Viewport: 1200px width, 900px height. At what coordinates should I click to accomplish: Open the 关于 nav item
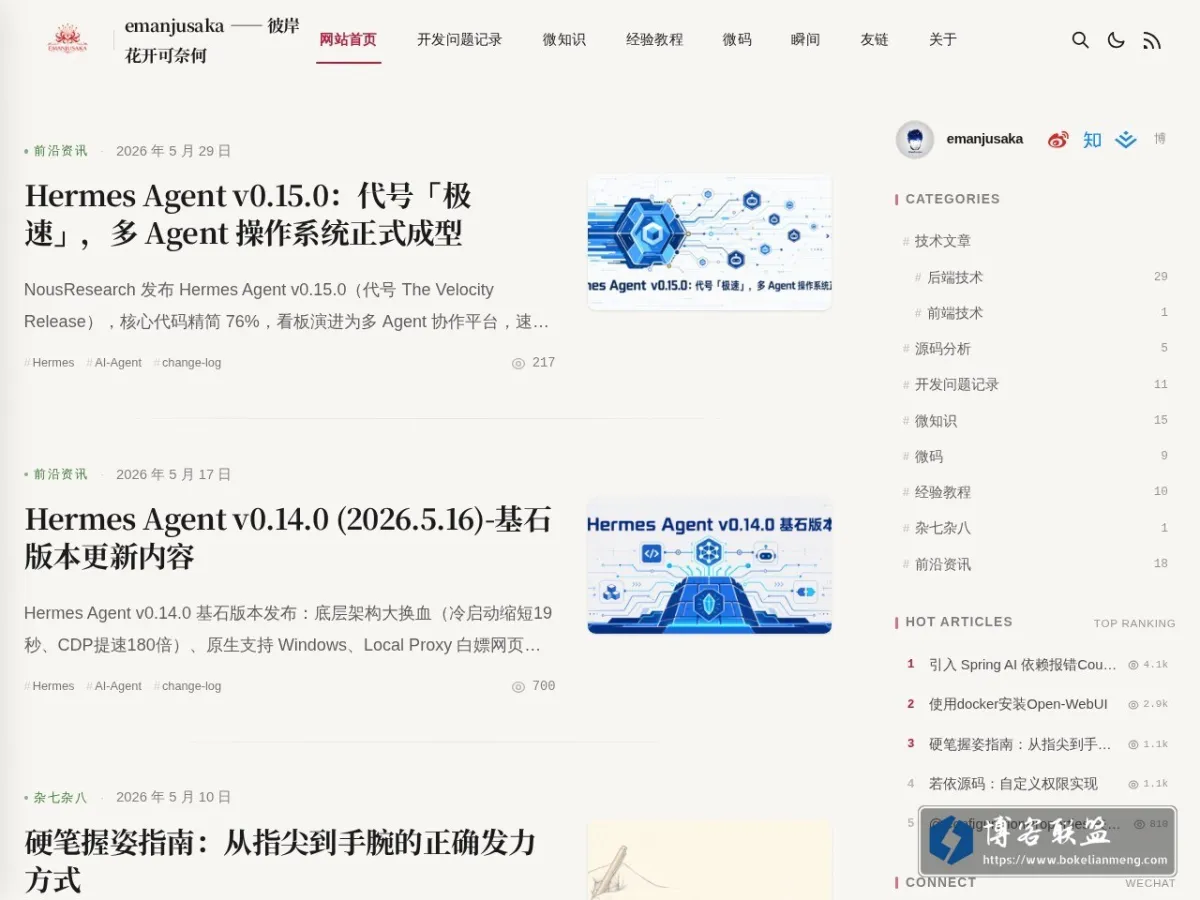coord(943,40)
